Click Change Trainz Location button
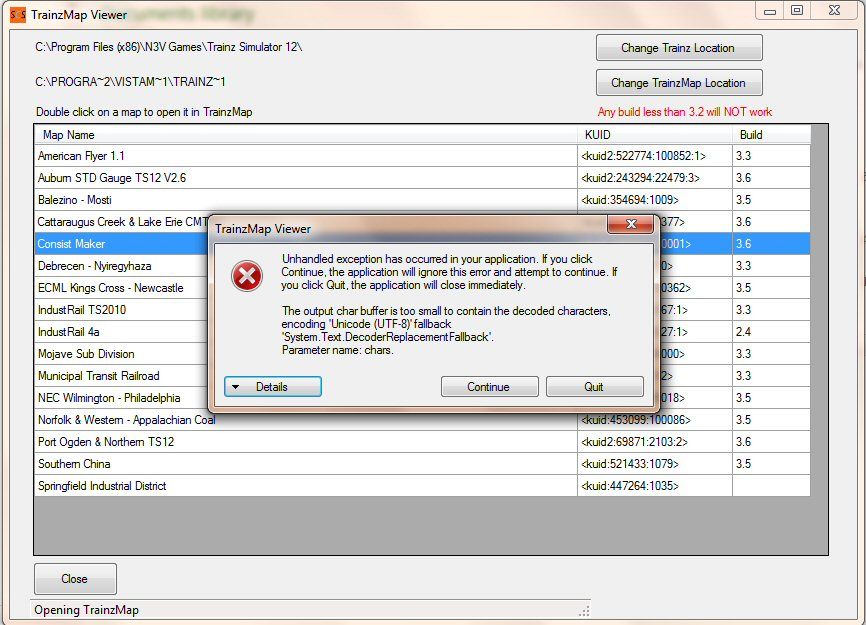866x625 pixels. click(679, 48)
